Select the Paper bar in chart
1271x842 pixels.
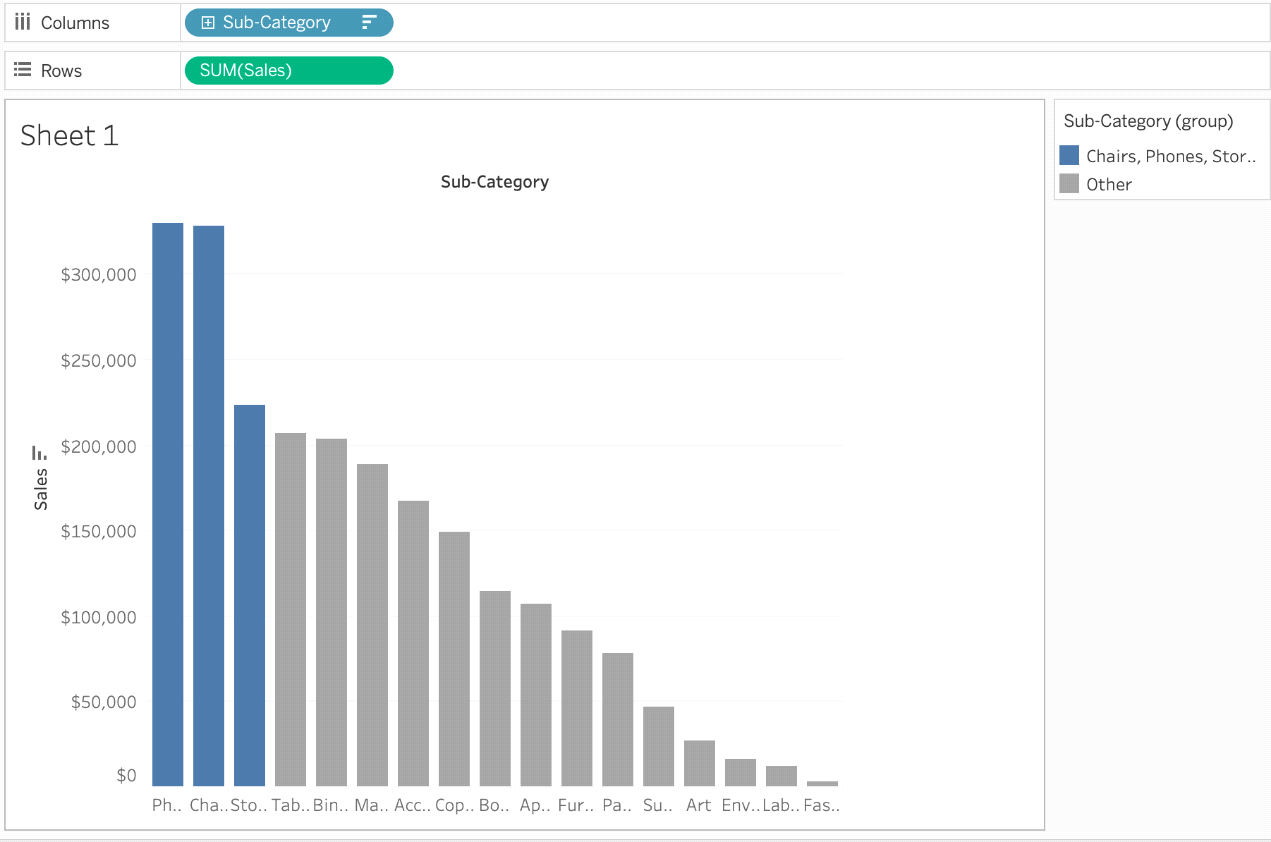pyautogui.click(x=618, y=719)
